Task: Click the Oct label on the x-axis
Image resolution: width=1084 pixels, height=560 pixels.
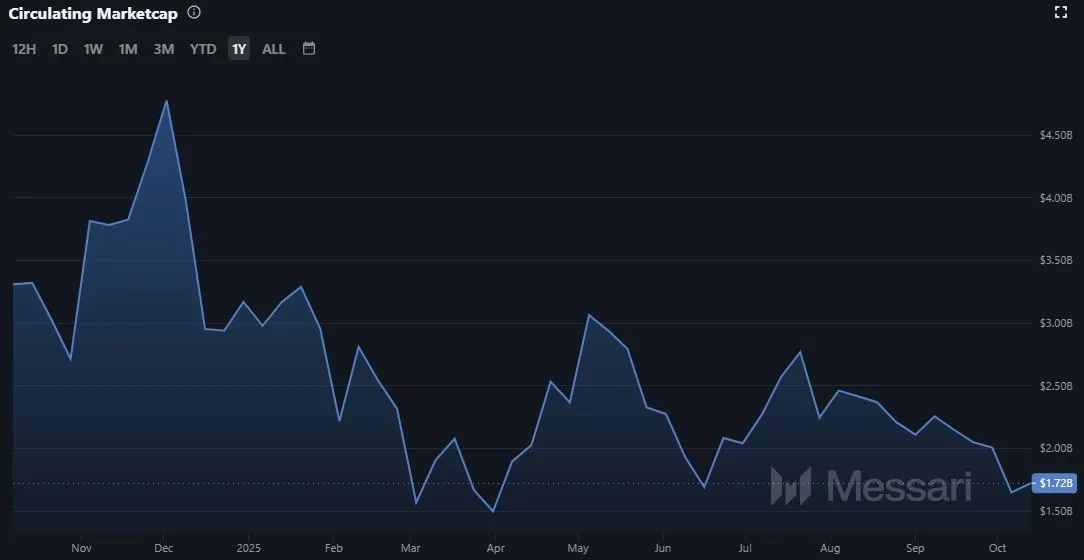Action: pos(997,548)
